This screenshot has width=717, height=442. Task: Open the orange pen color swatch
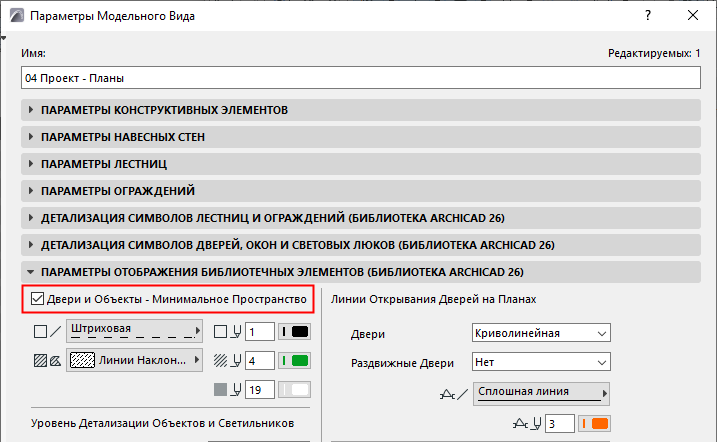click(594, 424)
